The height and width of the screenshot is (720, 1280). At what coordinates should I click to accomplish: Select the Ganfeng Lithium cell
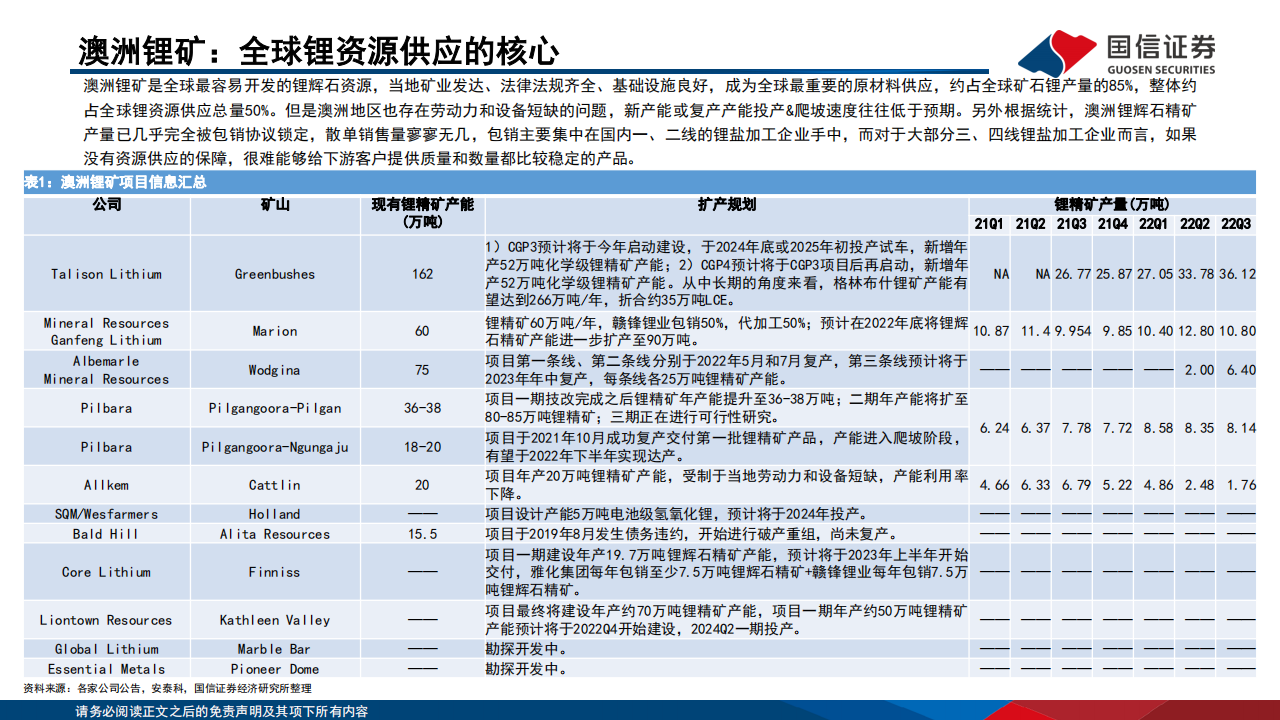(x=107, y=340)
